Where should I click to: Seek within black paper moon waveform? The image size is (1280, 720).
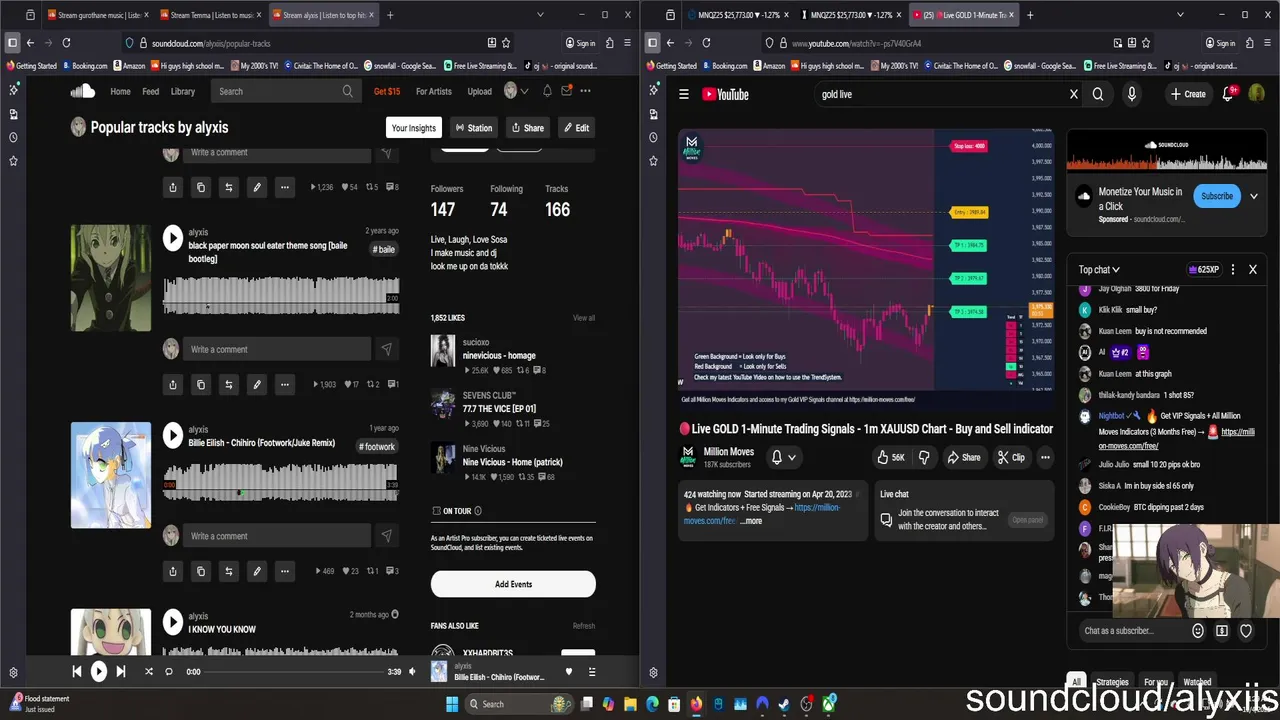[x=280, y=295]
